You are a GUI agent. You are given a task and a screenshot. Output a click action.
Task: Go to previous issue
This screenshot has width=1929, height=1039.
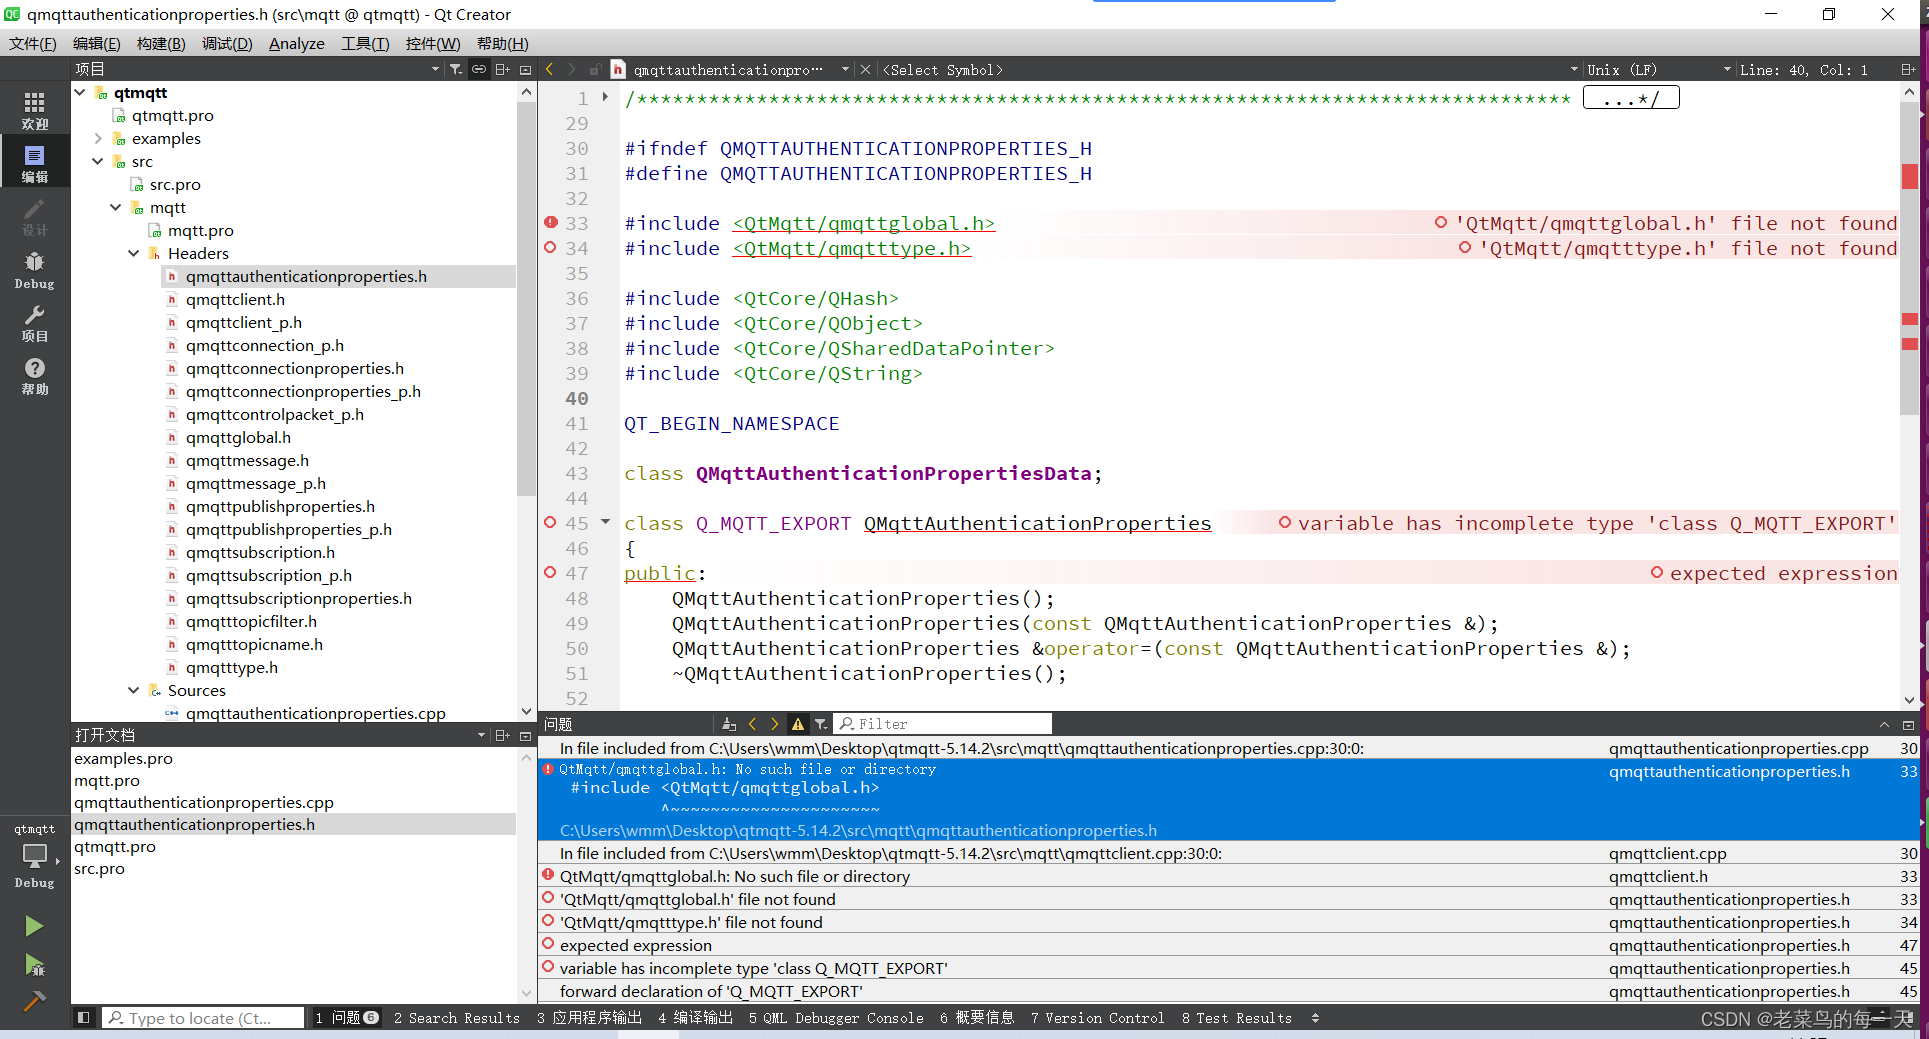[x=752, y=724]
